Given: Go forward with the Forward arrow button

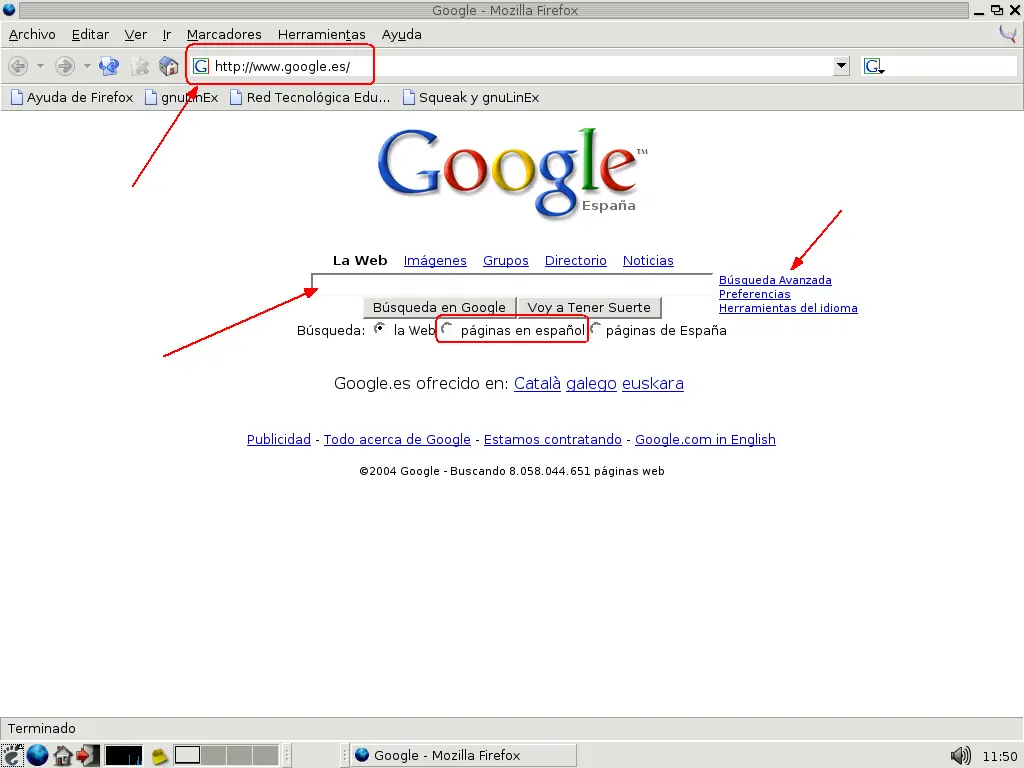Looking at the screenshot, I should tap(65, 66).
